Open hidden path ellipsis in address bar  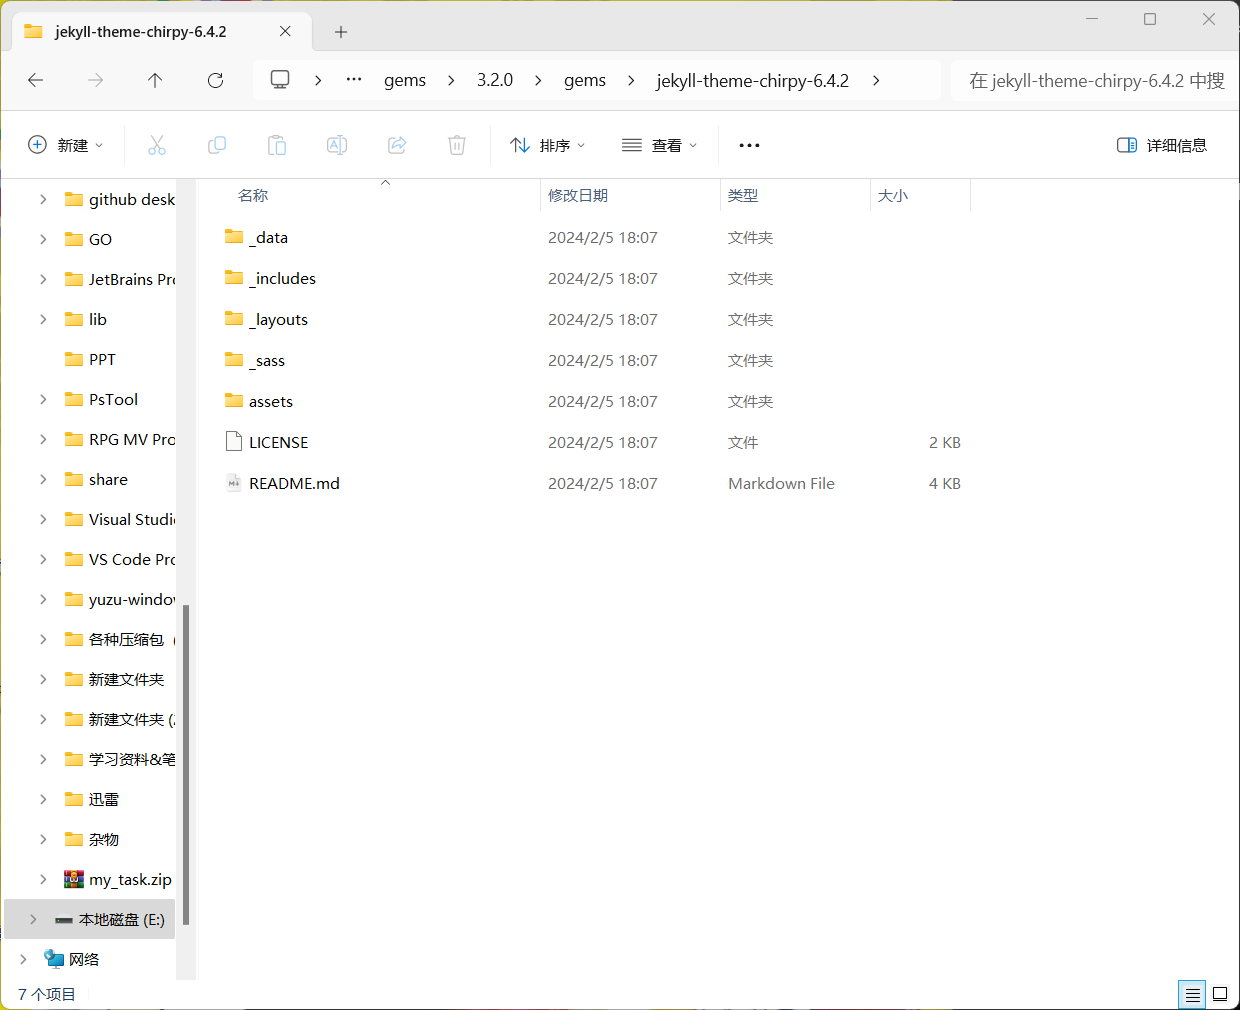(354, 79)
